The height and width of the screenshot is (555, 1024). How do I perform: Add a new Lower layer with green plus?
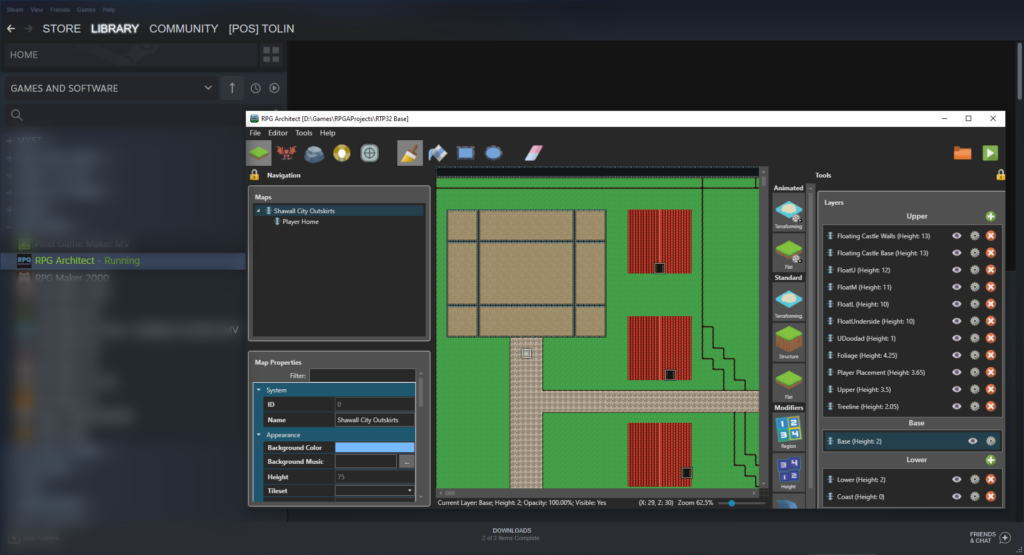pos(991,460)
